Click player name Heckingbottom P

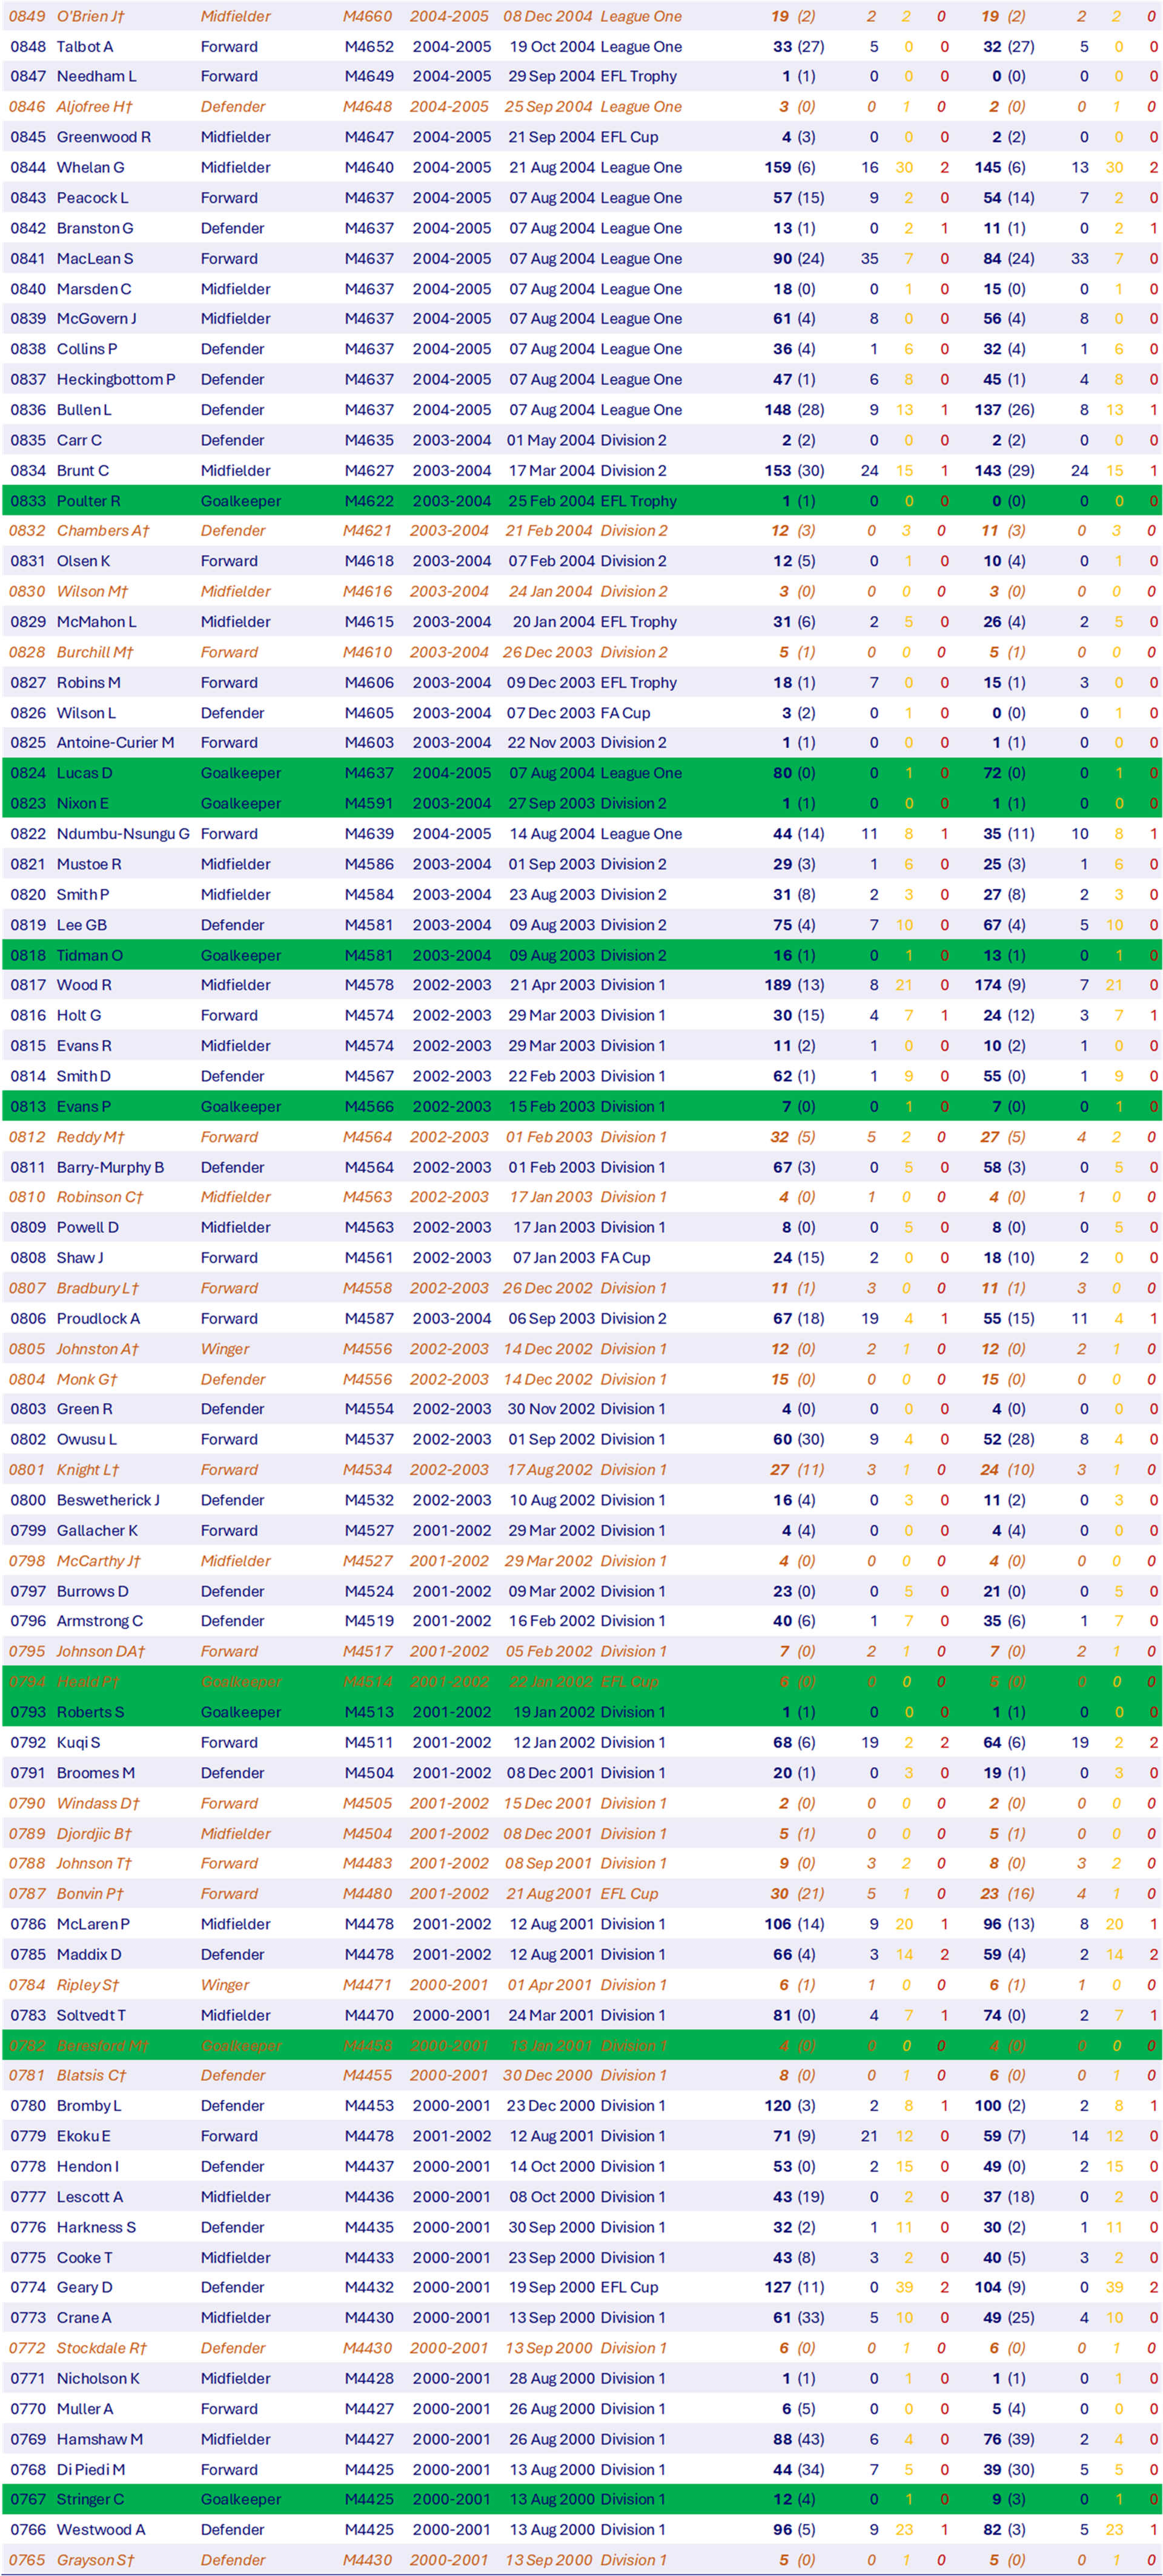pyautogui.click(x=115, y=379)
